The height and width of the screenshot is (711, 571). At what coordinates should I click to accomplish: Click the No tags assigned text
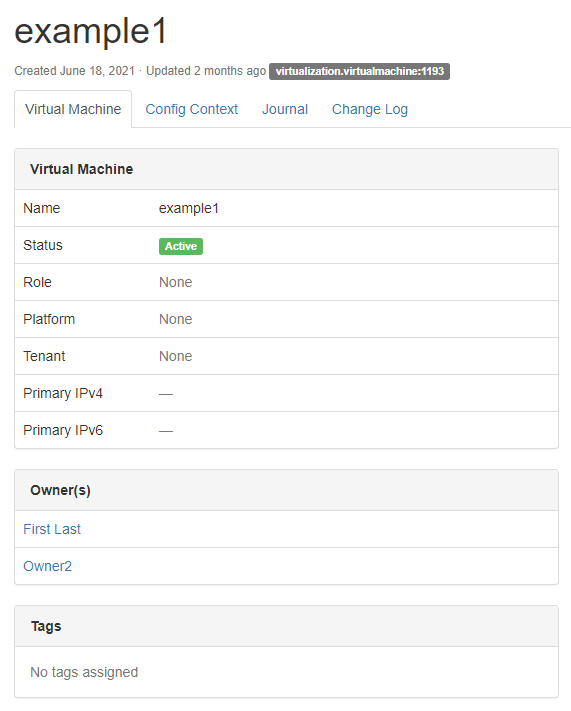pos(84,672)
